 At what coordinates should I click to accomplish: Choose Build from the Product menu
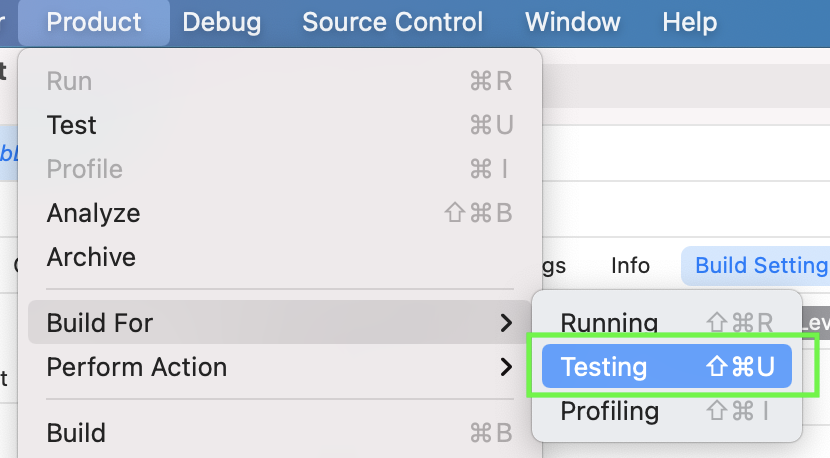(76, 433)
